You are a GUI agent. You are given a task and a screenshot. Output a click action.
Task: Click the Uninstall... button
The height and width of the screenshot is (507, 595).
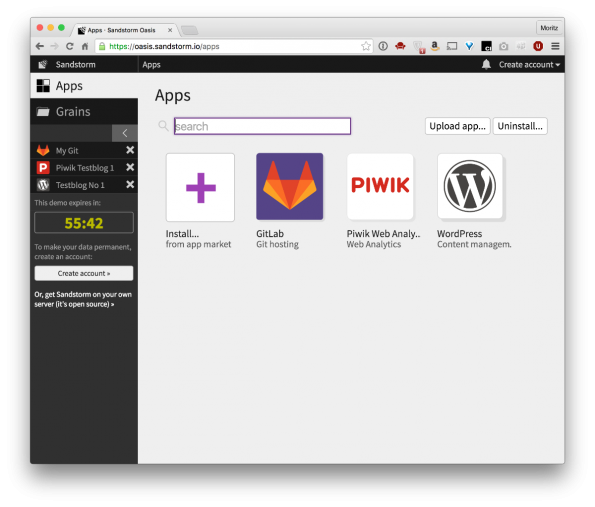click(x=520, y=126)
